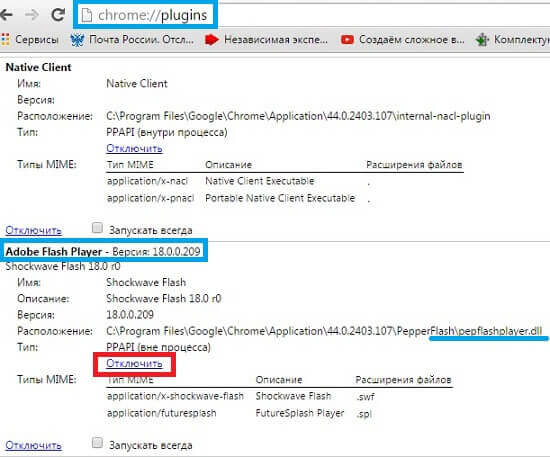
Task: Click the Shockwave Flash 18.0 r0 subtitle
Action: [x=63, y=266]
